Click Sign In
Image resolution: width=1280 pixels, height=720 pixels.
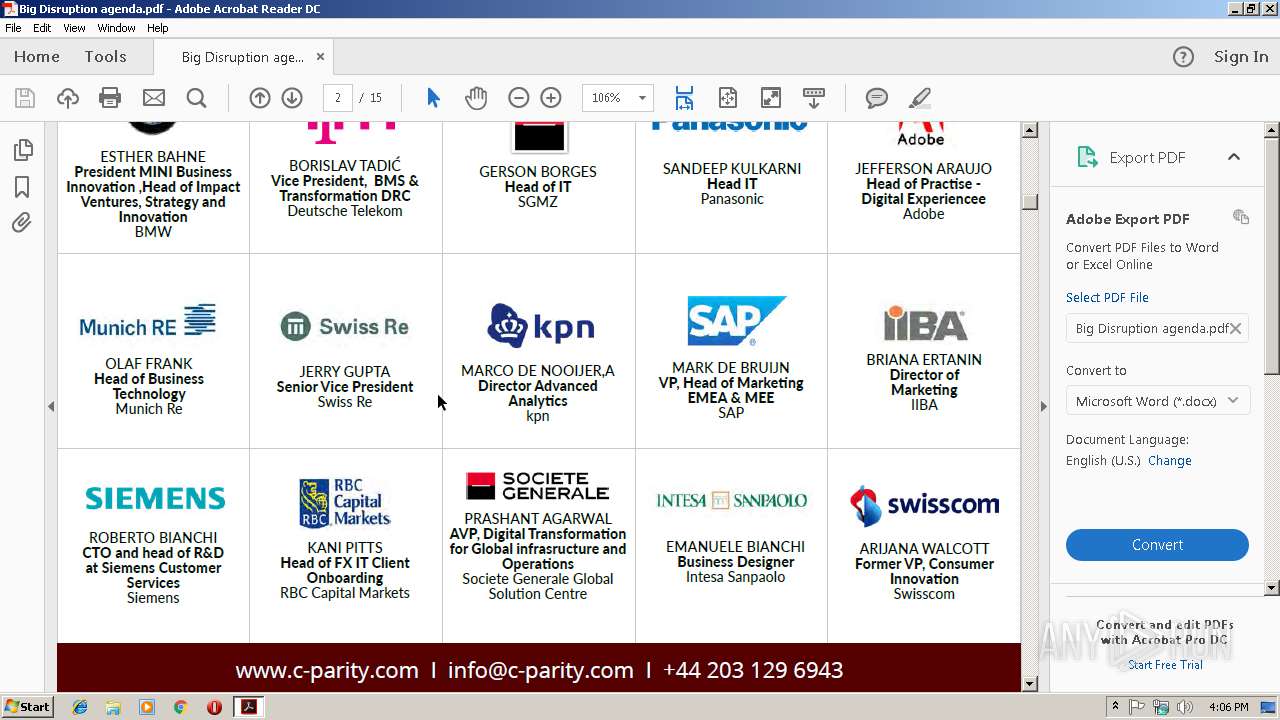coord(1241,57)
